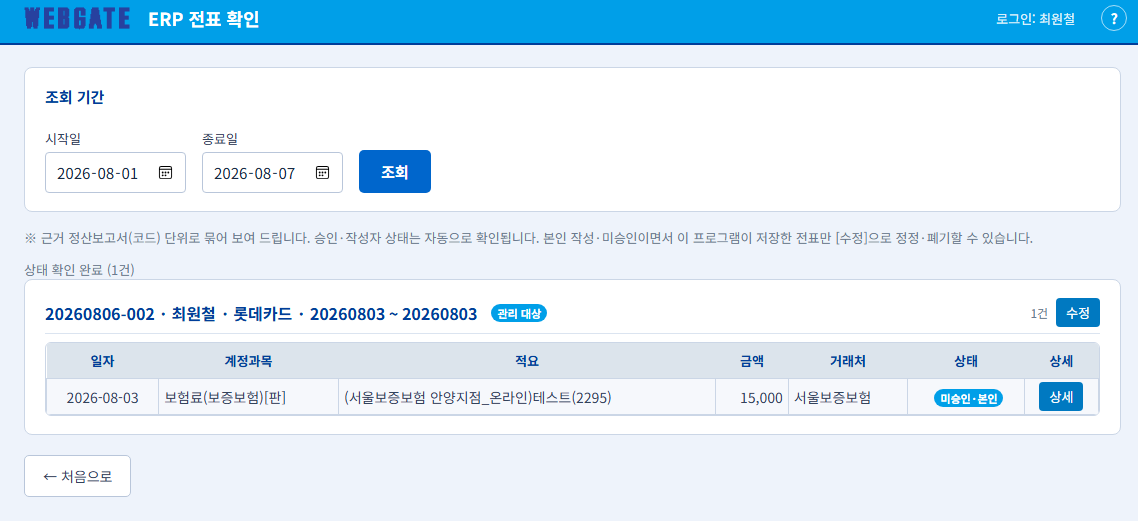Focus the 시작일 date field 2026-08-01
The image size is (1138, 521).
[x=115, y=173]
